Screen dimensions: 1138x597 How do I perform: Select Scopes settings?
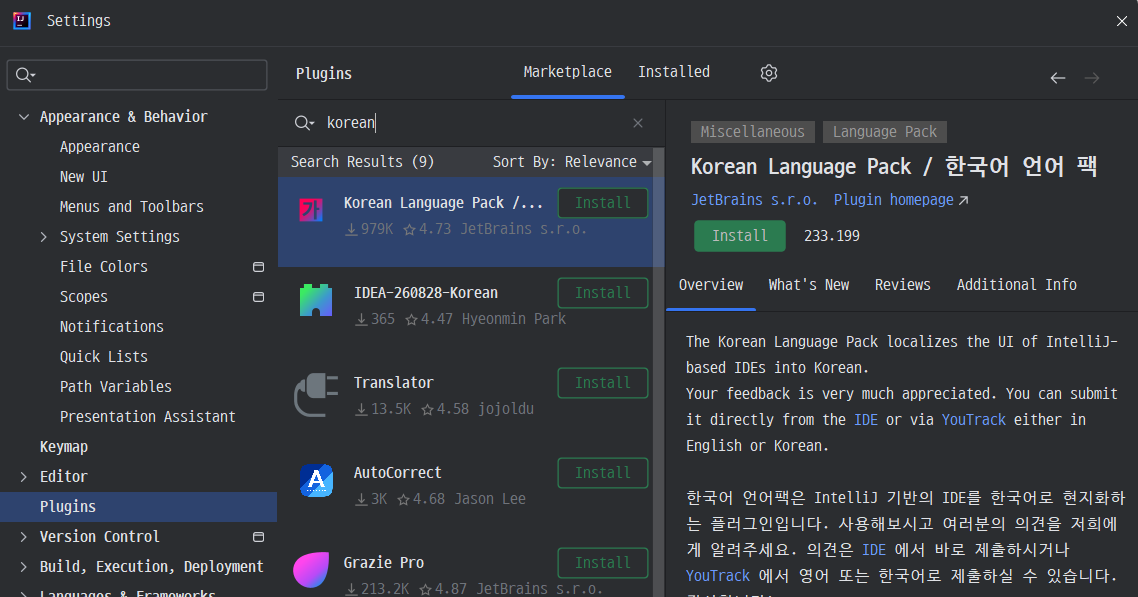(x=83, y=297)
